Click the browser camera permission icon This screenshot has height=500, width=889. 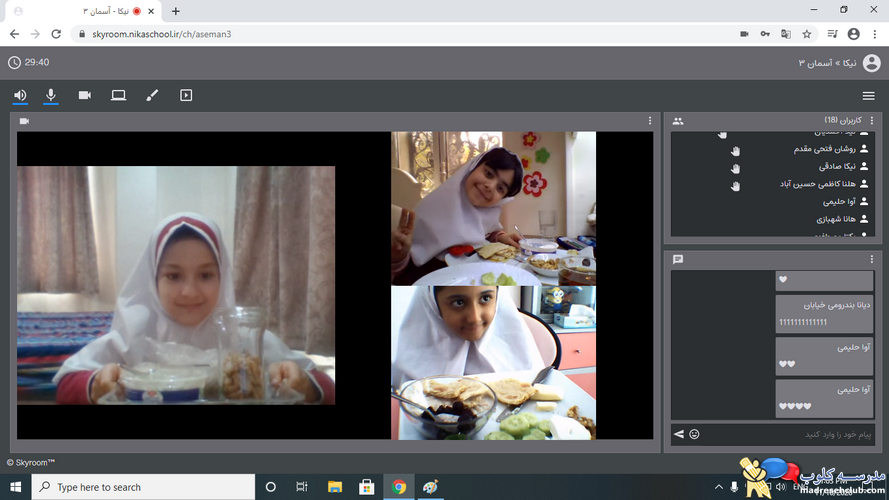[x=744, y=34]
